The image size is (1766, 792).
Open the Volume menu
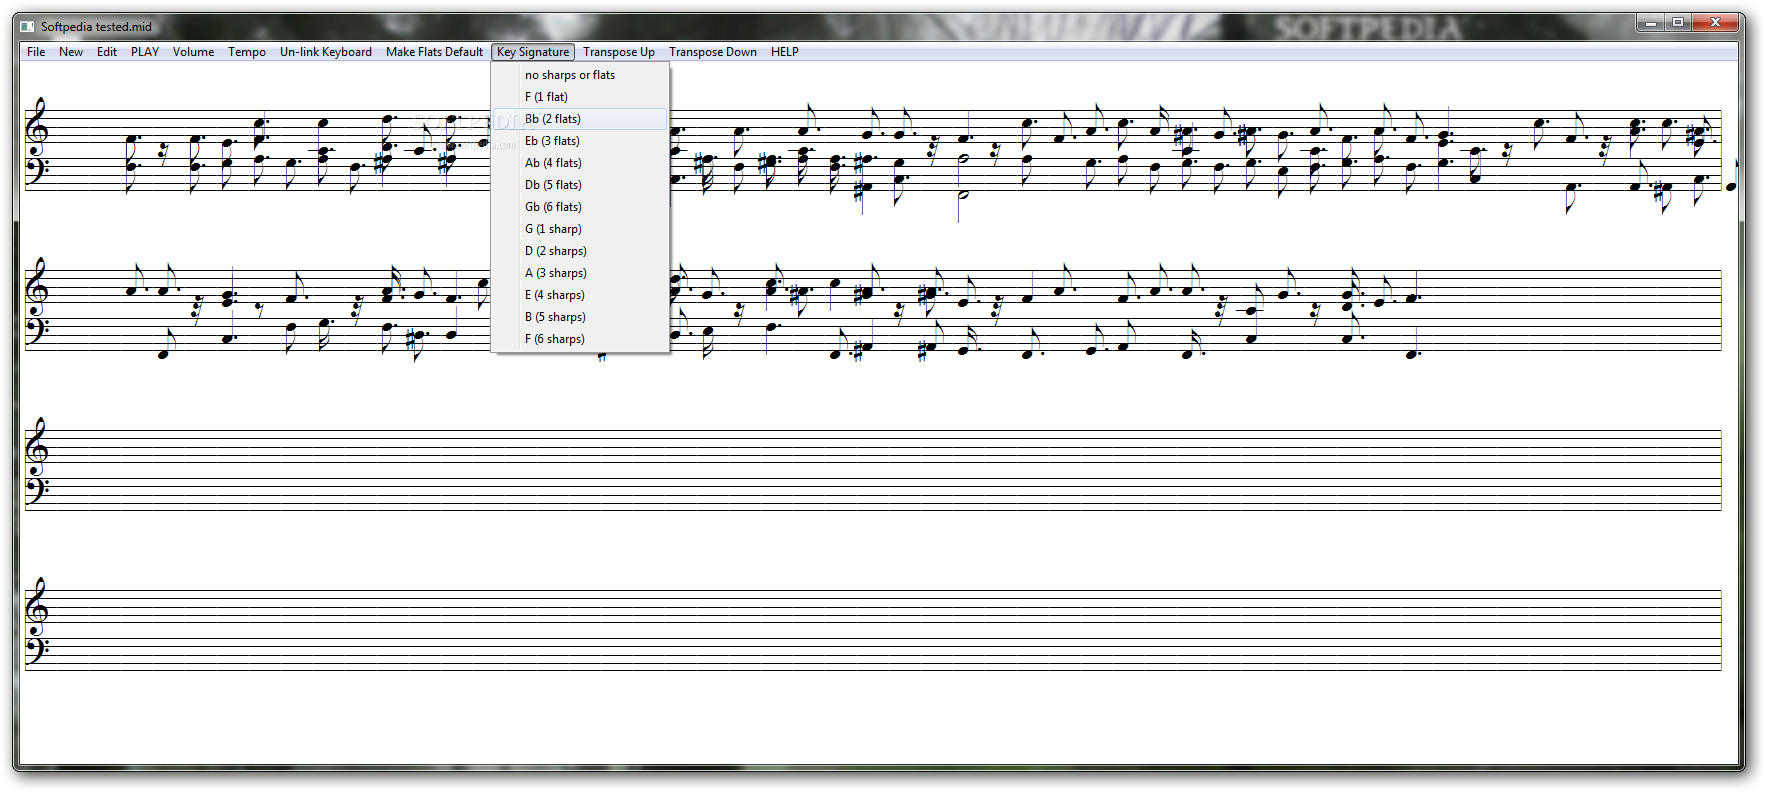(x=193, y=52)
